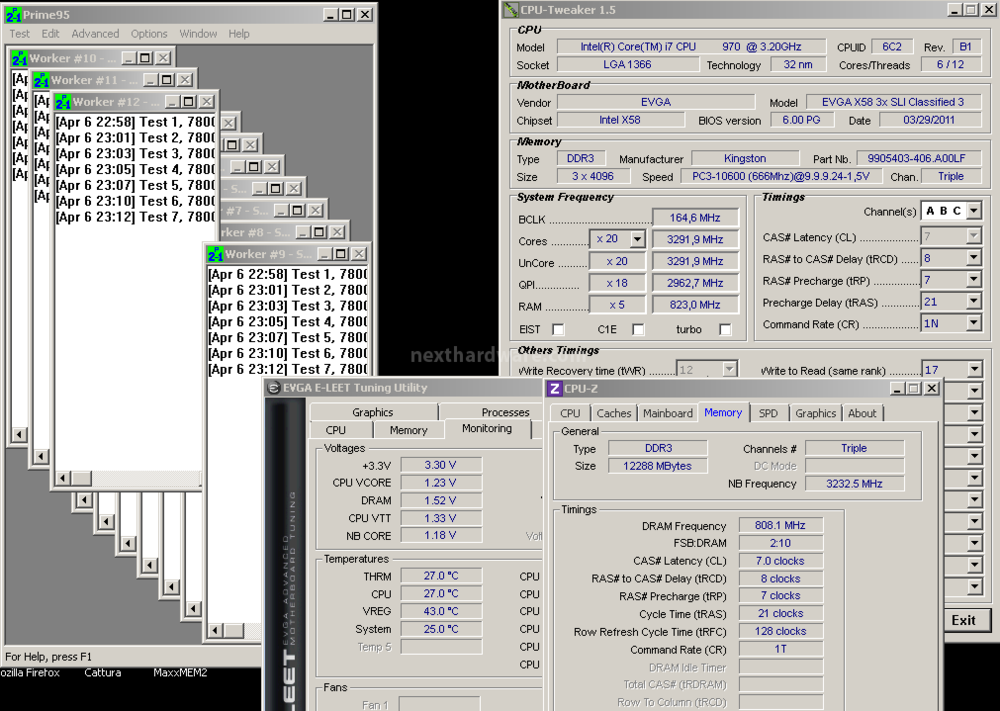This screenshot has height=711, width=1000.
Task: Open the RAS# Precharge (tRP) dropdown
Action: click(x=973, y=280)
